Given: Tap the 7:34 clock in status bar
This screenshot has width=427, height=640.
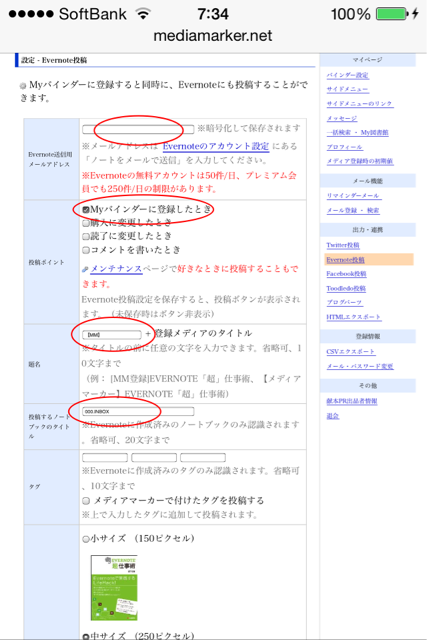Looking at the screenshot, I should (213, 14).
